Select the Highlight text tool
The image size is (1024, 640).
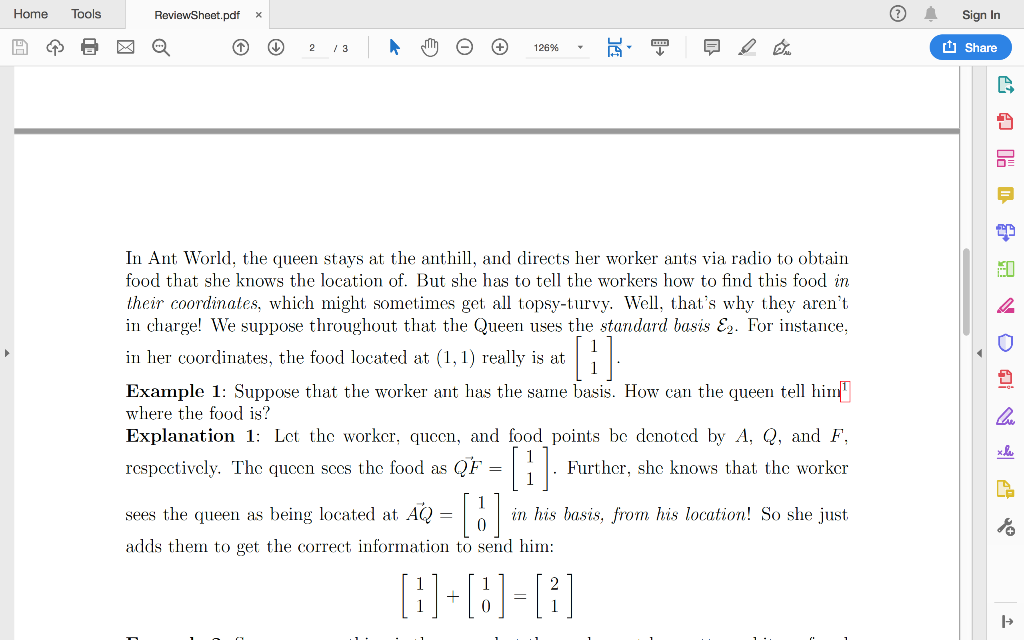coord(747,47)
